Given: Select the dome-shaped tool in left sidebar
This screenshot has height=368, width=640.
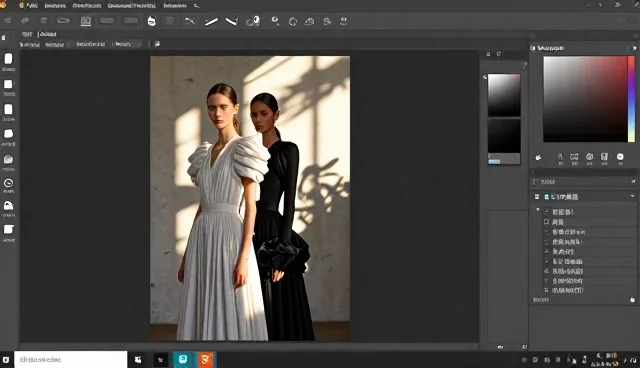Looking at the screenshot, I should click(9, 206).
